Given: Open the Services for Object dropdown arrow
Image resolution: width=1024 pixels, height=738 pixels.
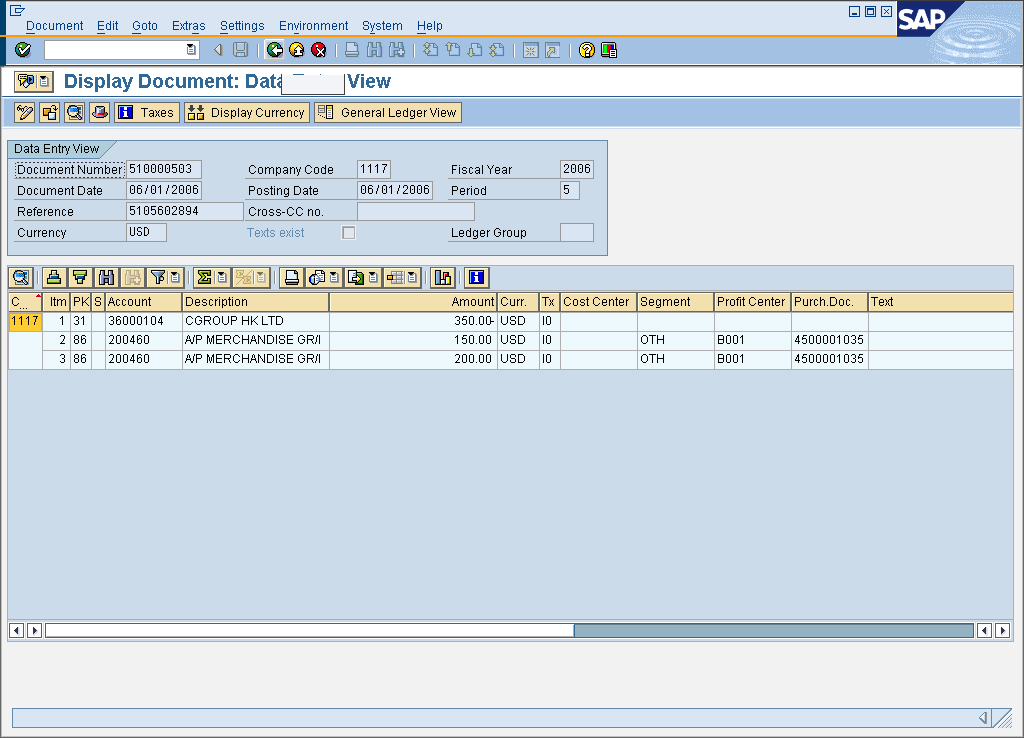Looking at the screenshot, I should coord(44,81).
